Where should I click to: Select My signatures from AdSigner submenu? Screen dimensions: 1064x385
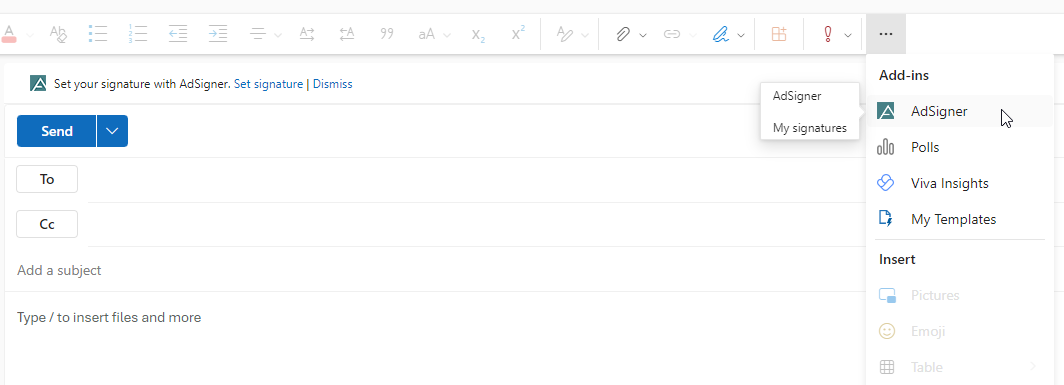810,128
